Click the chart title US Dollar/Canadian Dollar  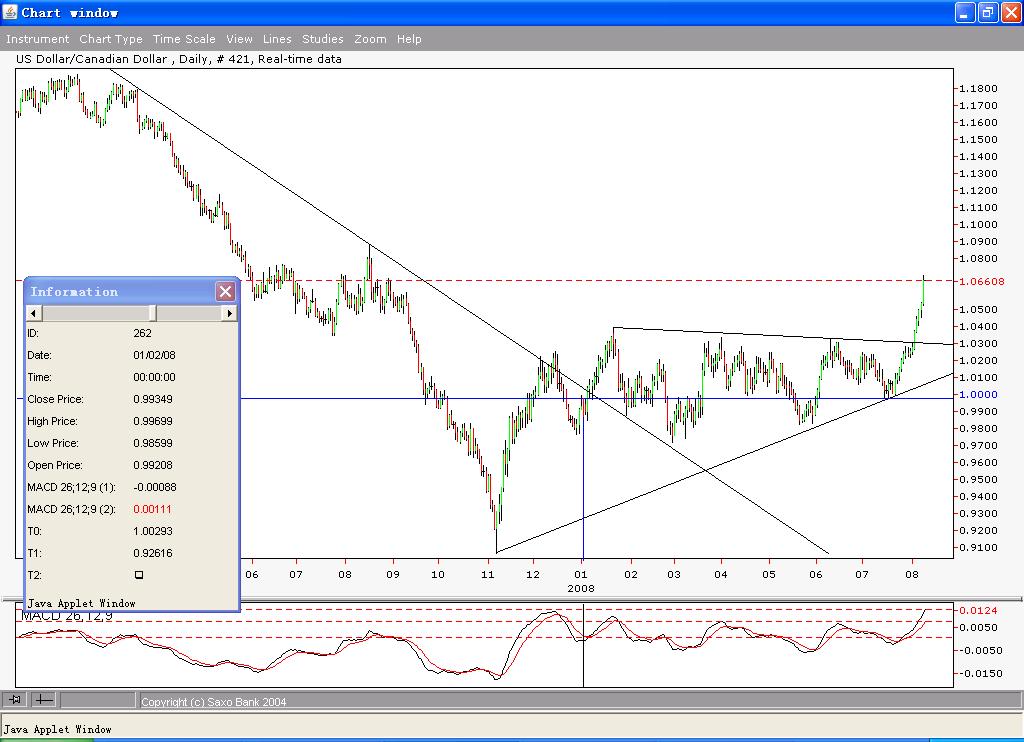tap(91, 59)
